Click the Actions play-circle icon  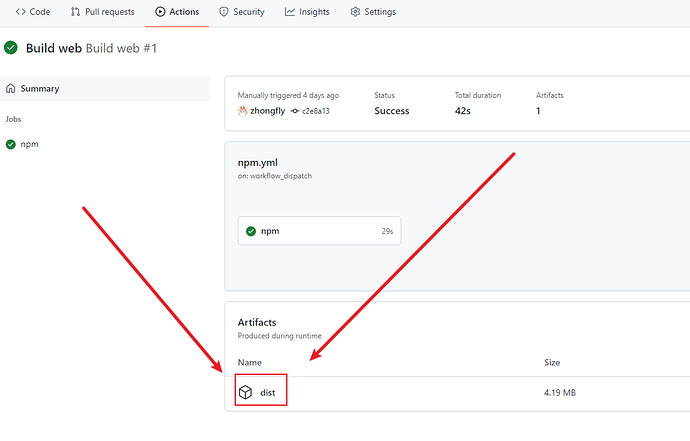coord(160,12)
